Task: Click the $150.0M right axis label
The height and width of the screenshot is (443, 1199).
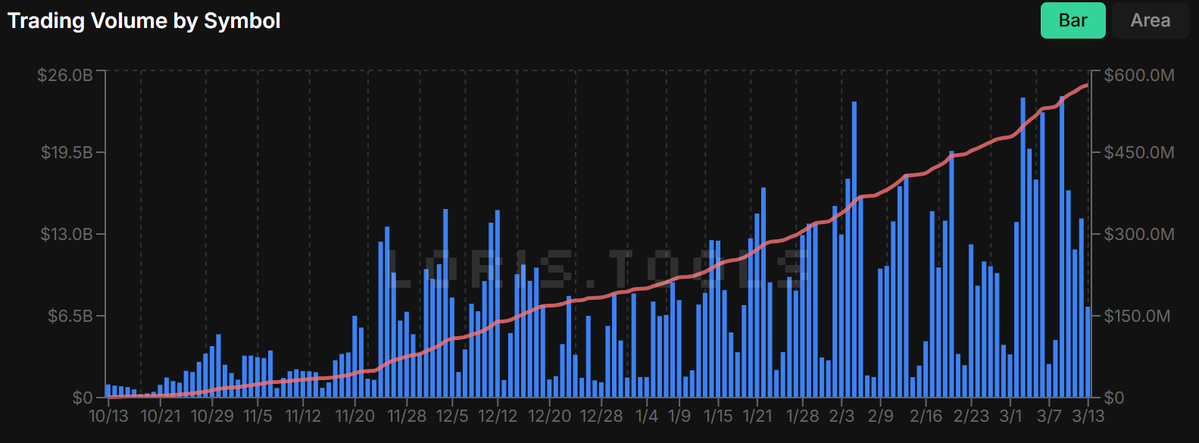Action: point(1137,316)
